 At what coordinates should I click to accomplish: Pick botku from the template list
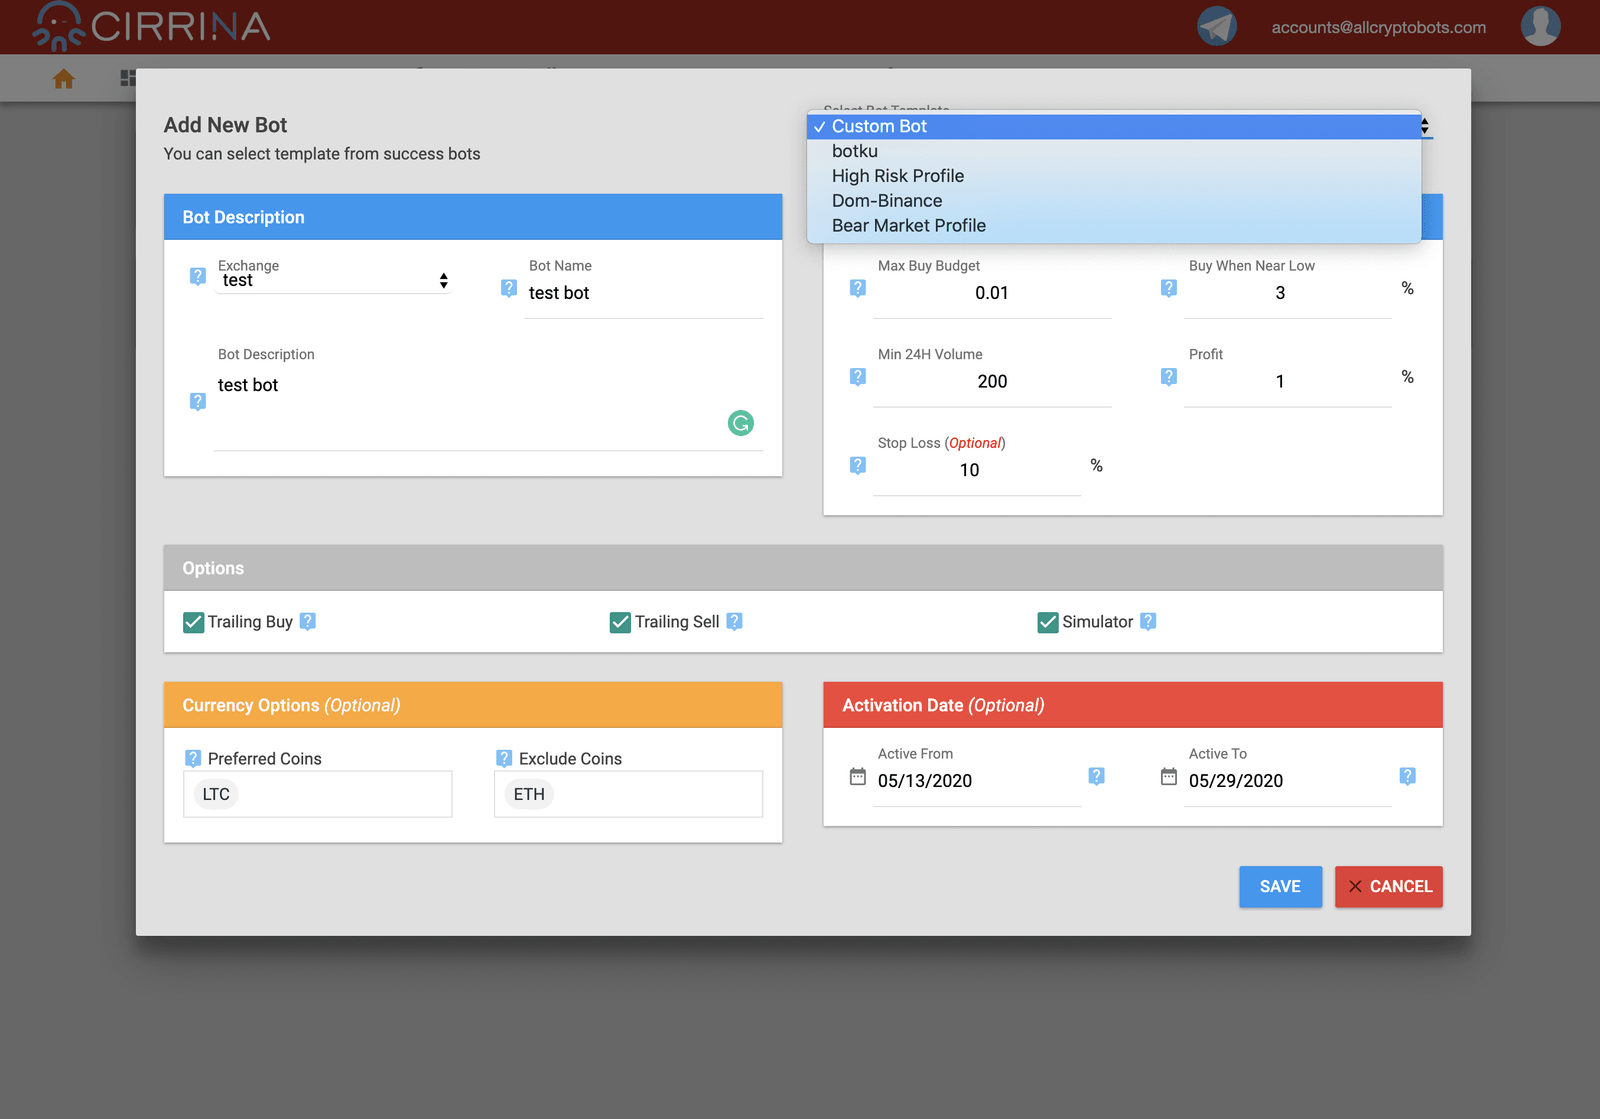(x=854, y=151)
